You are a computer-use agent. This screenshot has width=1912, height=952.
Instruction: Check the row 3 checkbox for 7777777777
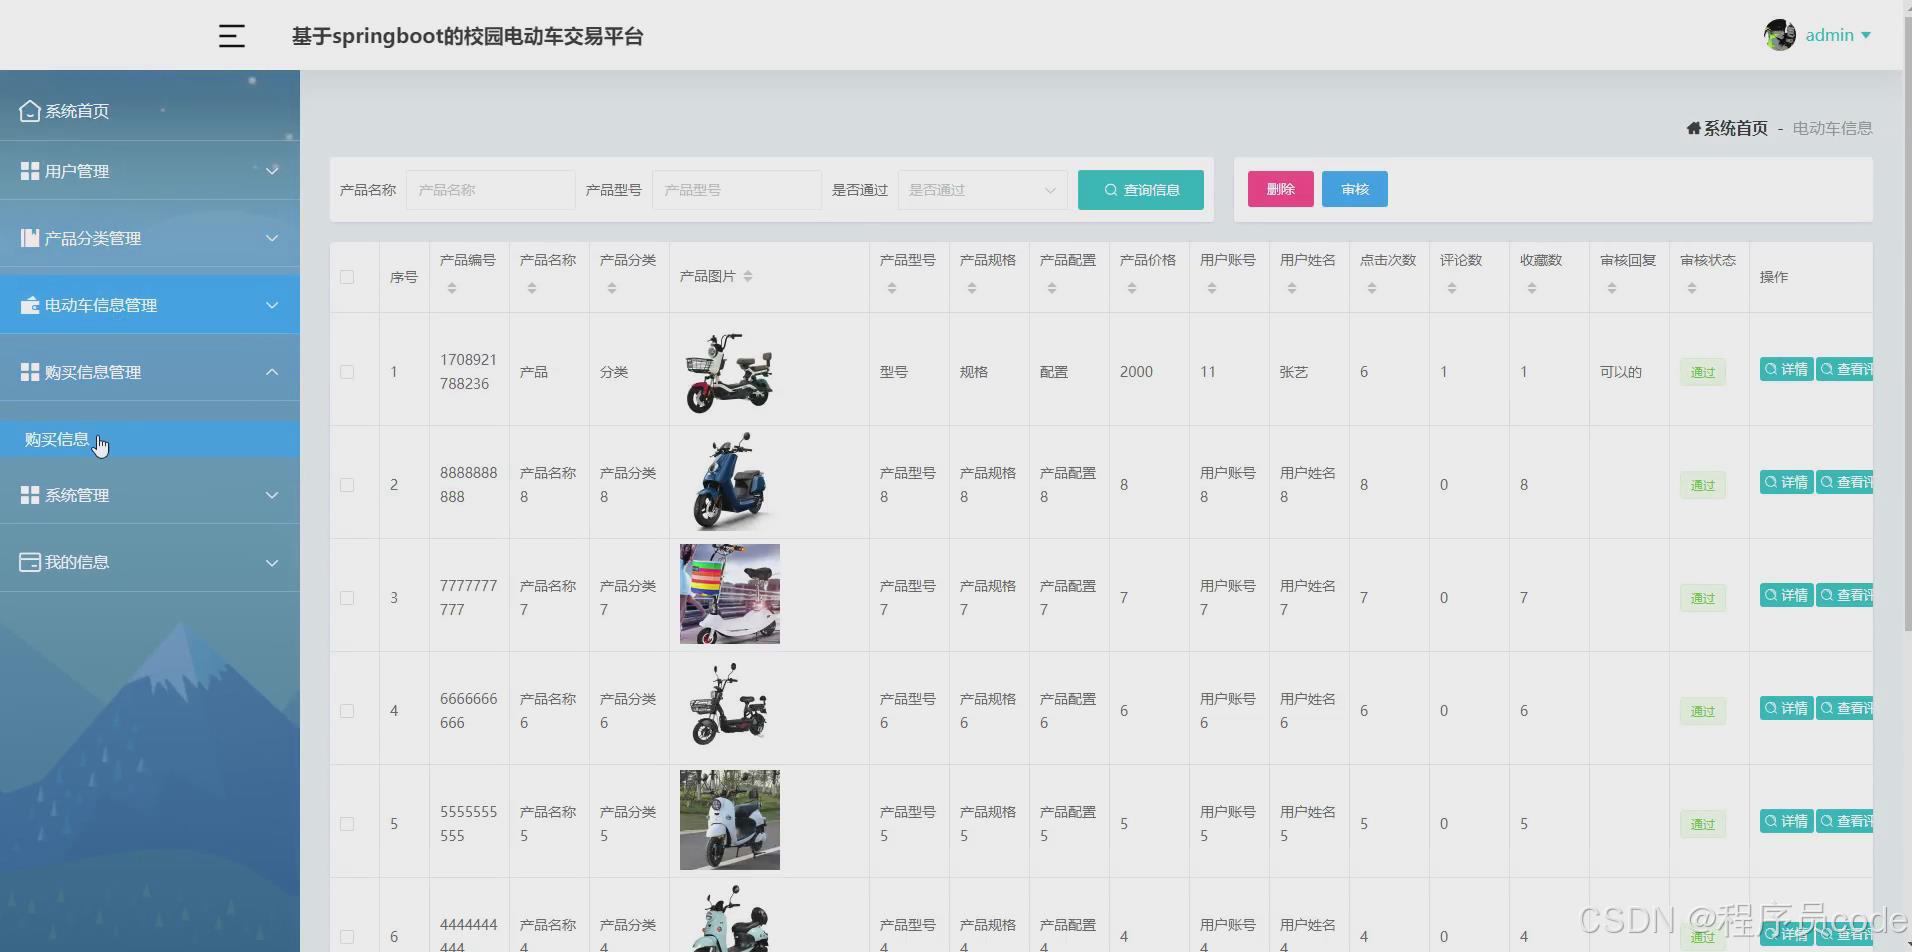[347, 598]
